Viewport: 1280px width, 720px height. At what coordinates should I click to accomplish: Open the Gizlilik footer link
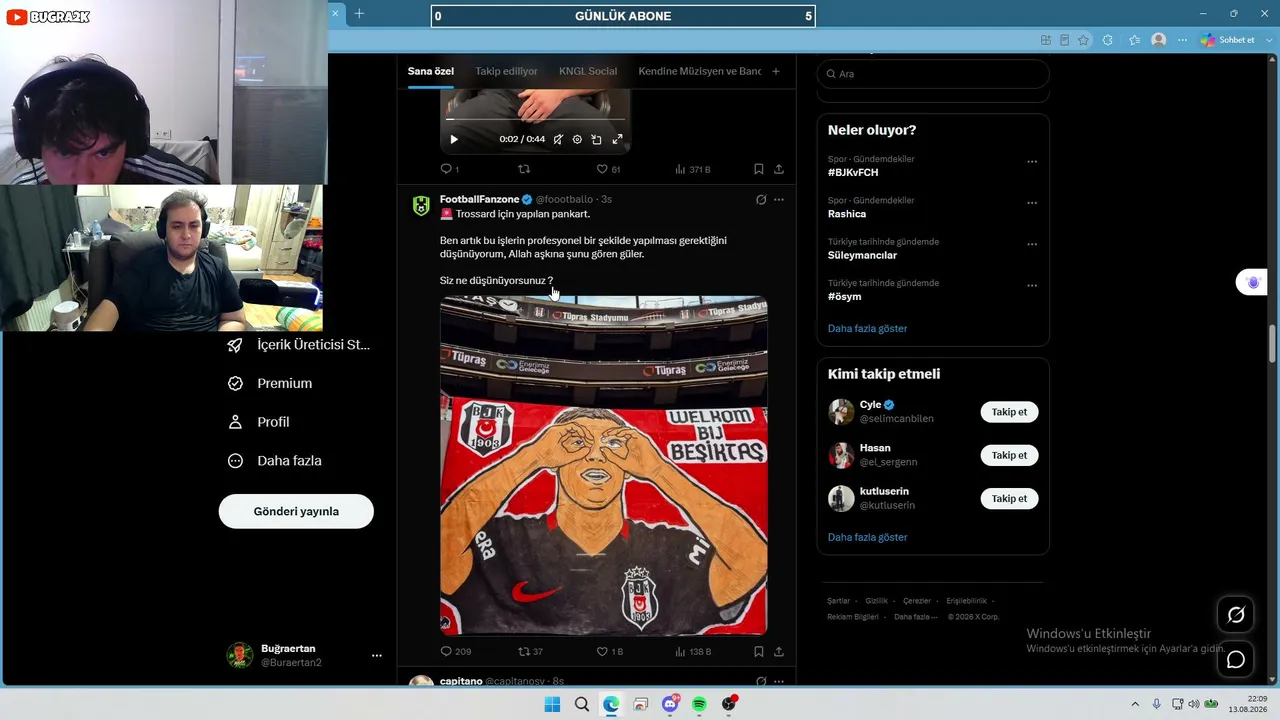(x=876, y=601)
